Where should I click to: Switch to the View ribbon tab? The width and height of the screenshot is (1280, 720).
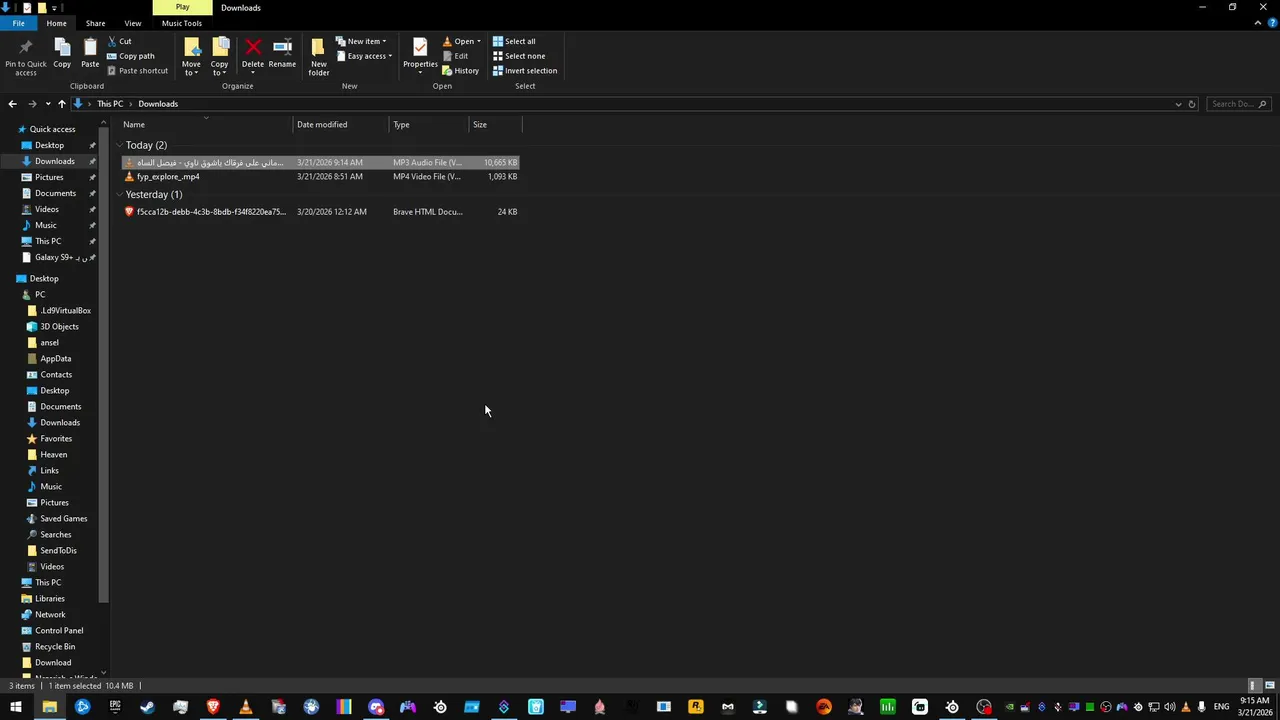pos(132,23)
